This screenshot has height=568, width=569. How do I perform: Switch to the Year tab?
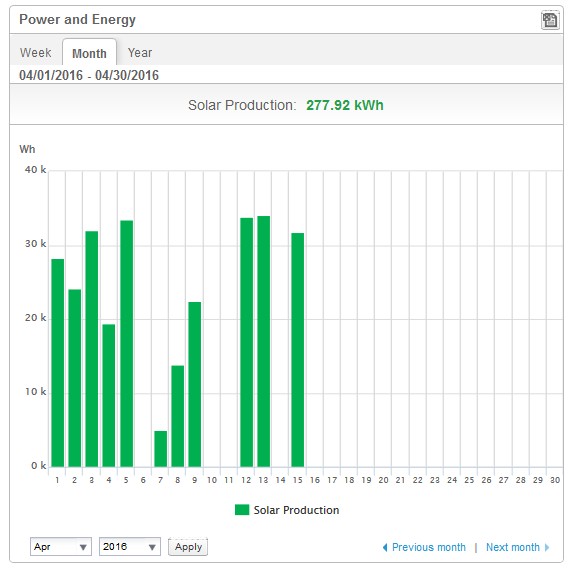[x=140, y=53]
